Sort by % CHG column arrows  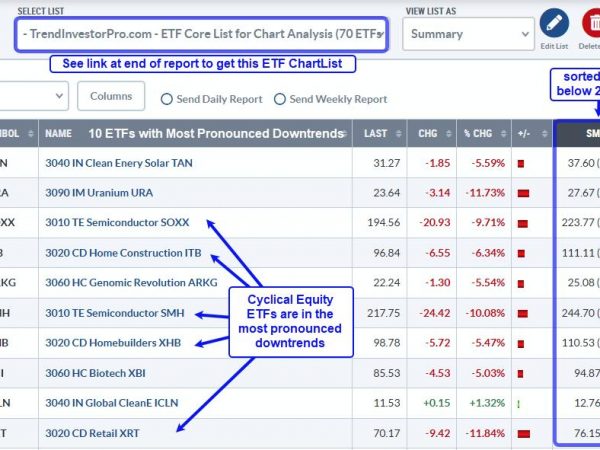(x=504, y=134)
